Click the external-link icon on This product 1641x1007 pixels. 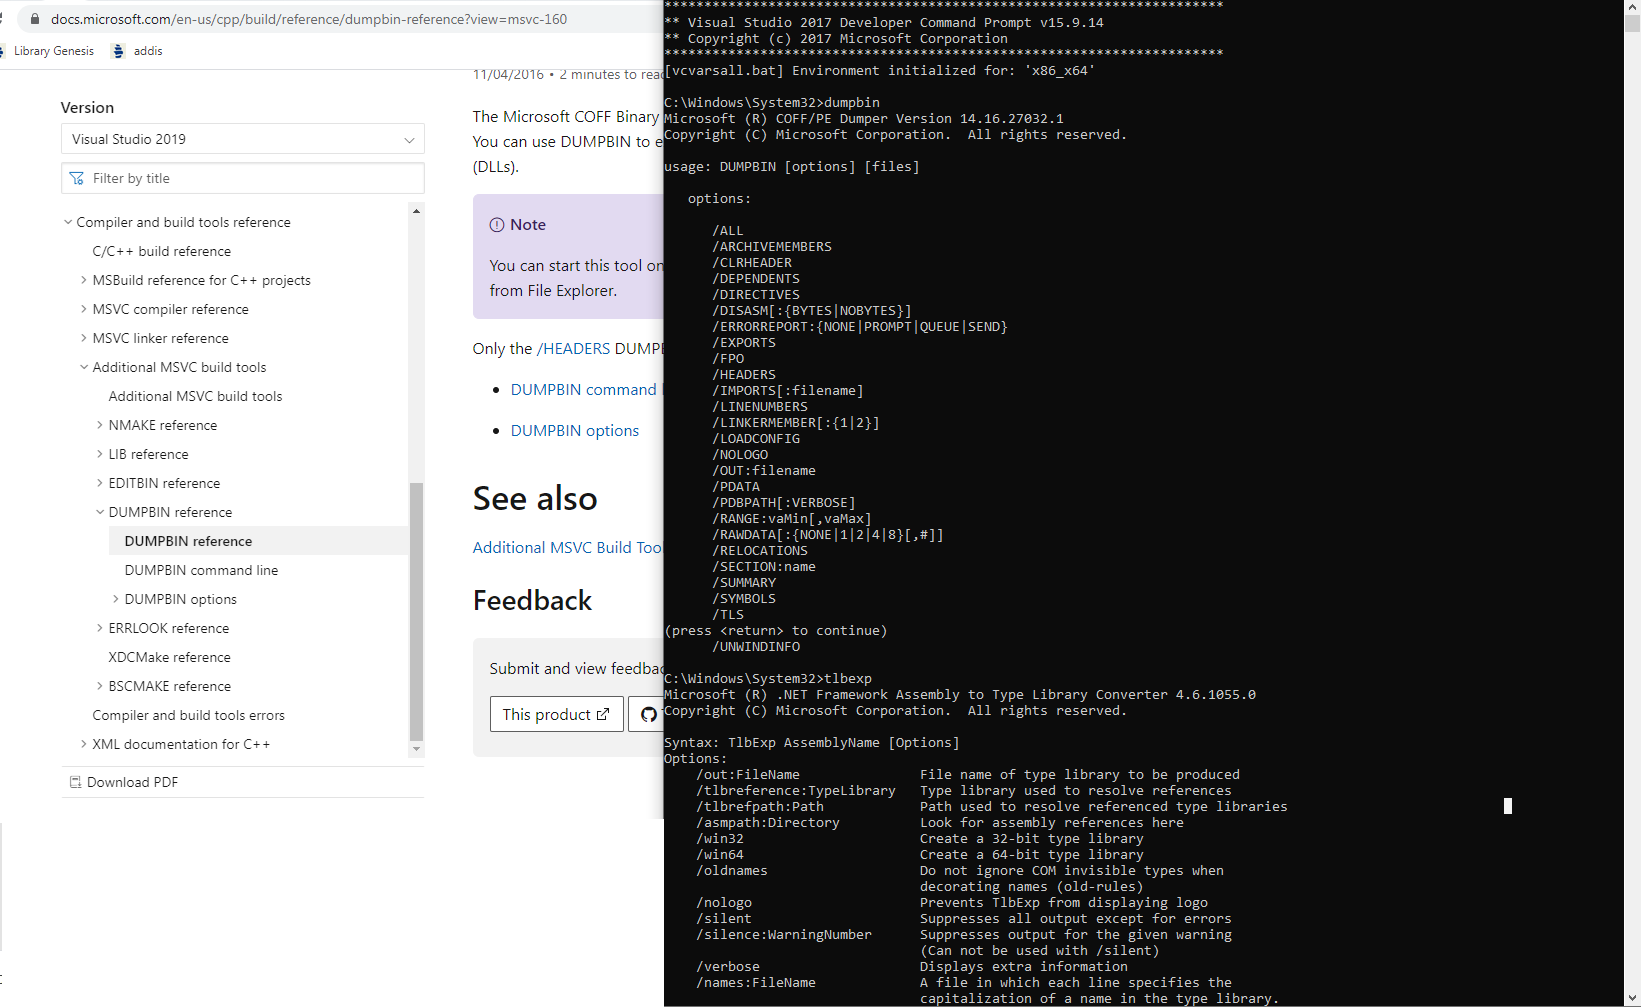602,713
